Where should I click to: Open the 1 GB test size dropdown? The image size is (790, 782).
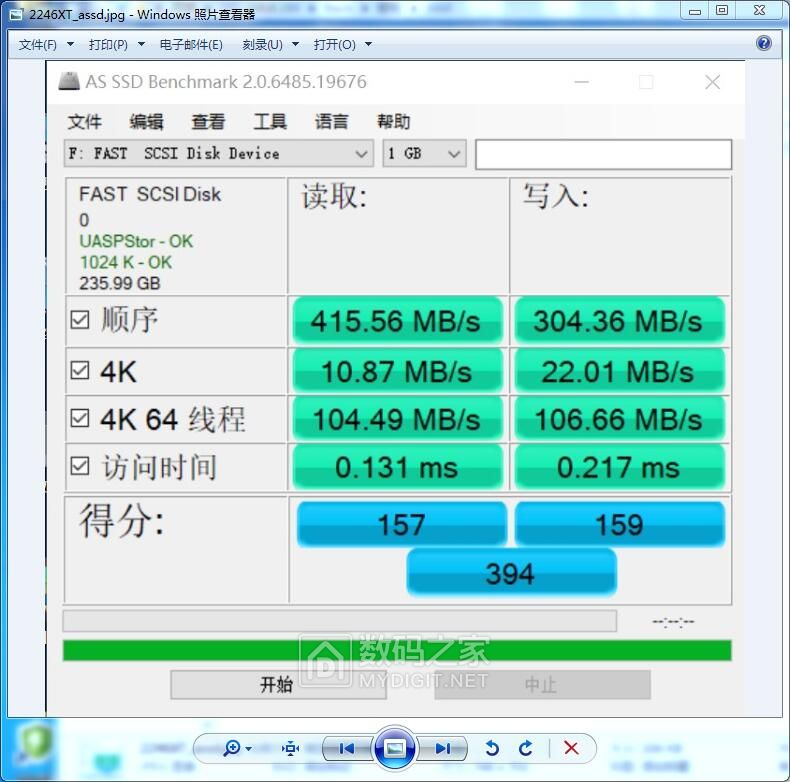424,153
